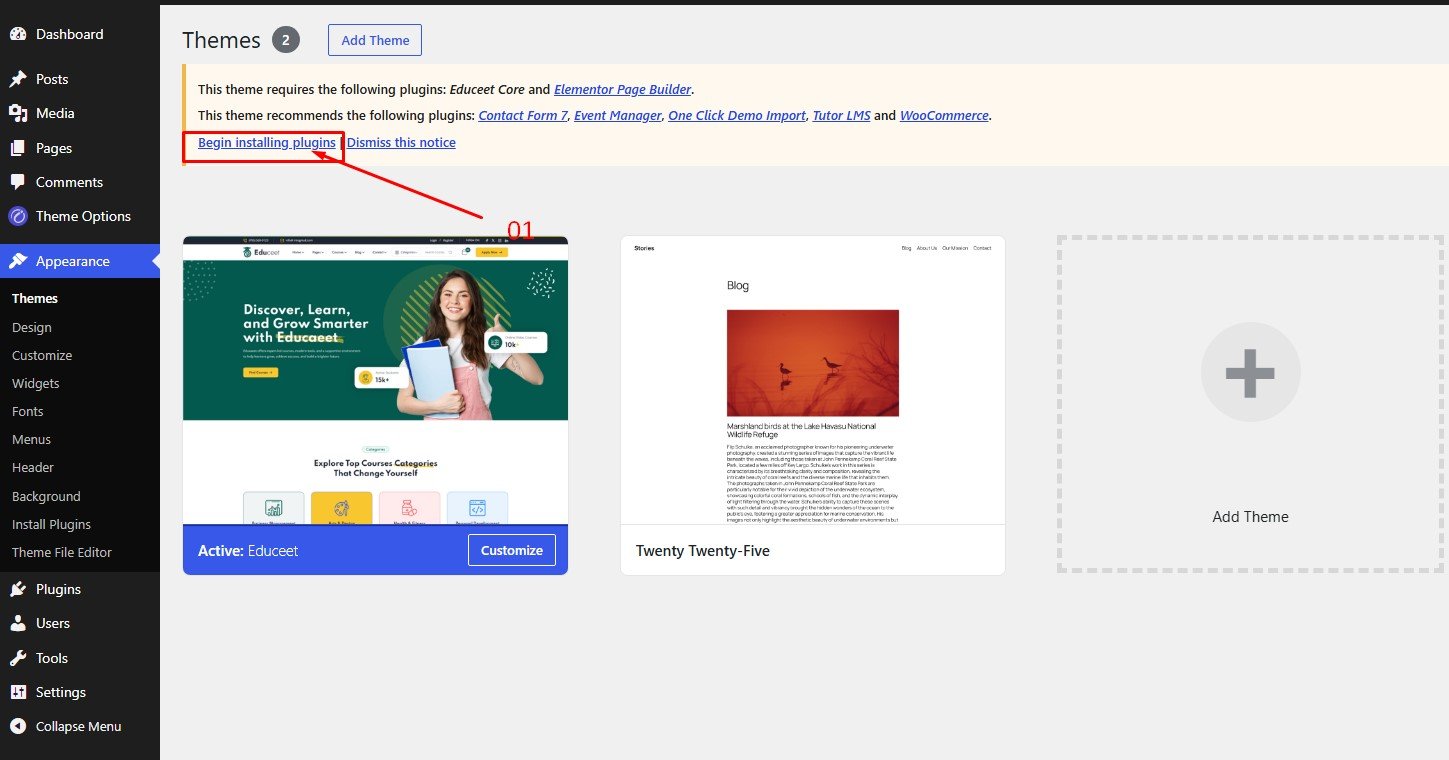
Task: Click the Collapse Menu arrow icon
Action: pyautogui.click(x=17, y=726)
